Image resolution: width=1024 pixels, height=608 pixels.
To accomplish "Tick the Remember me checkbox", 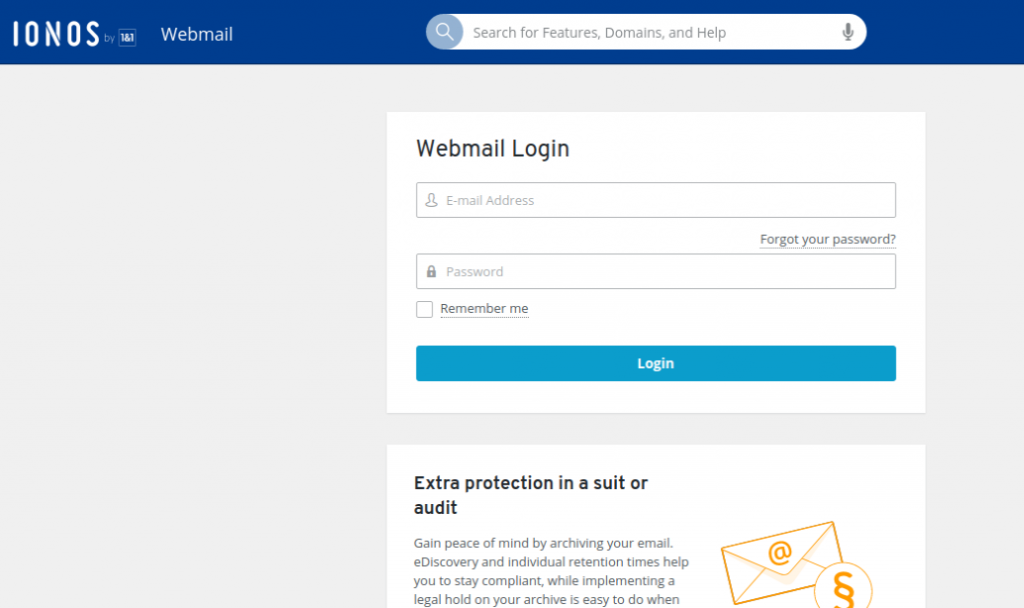I will click(x=424, y=309).
